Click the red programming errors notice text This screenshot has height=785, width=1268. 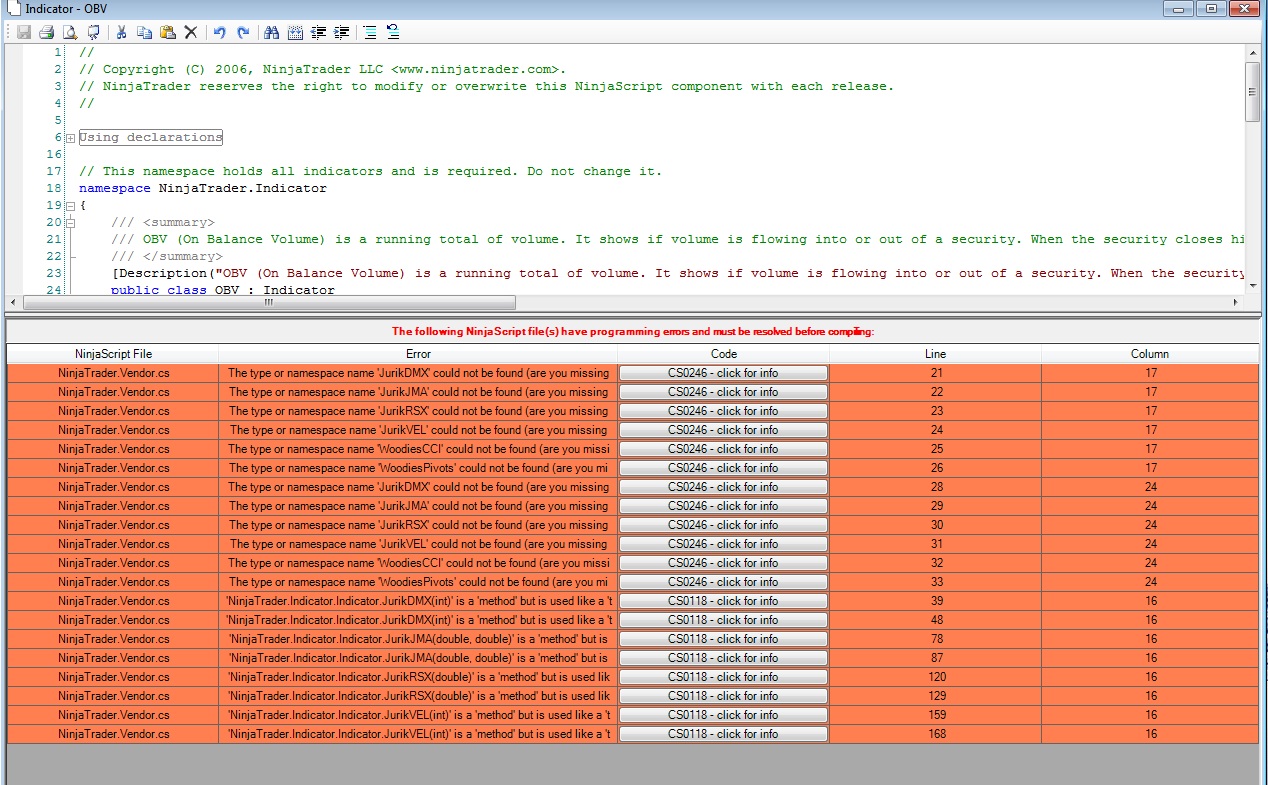click(633, 332)
